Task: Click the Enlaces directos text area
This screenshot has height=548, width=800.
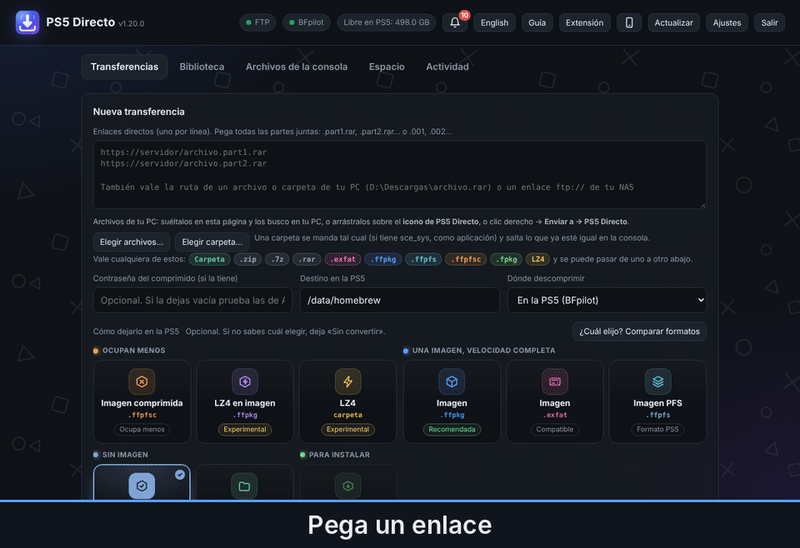Action: pyautogui.click(x=399, y=175)
